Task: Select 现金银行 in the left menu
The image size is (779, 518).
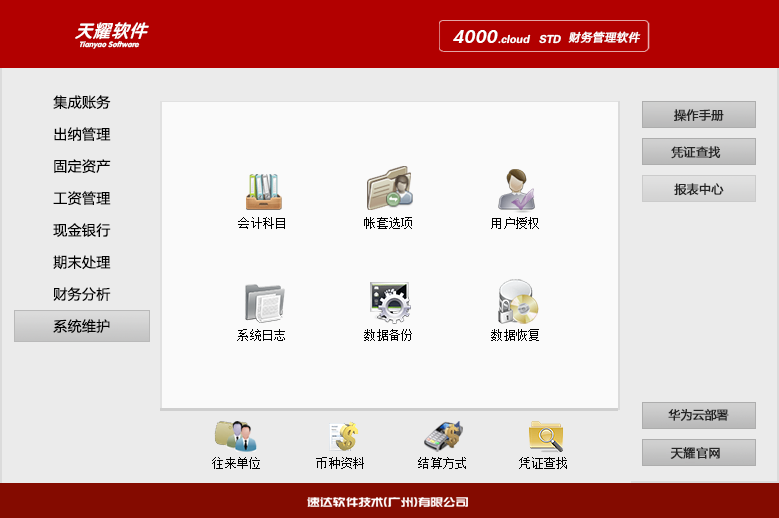Action: click(x=81, y=230)
